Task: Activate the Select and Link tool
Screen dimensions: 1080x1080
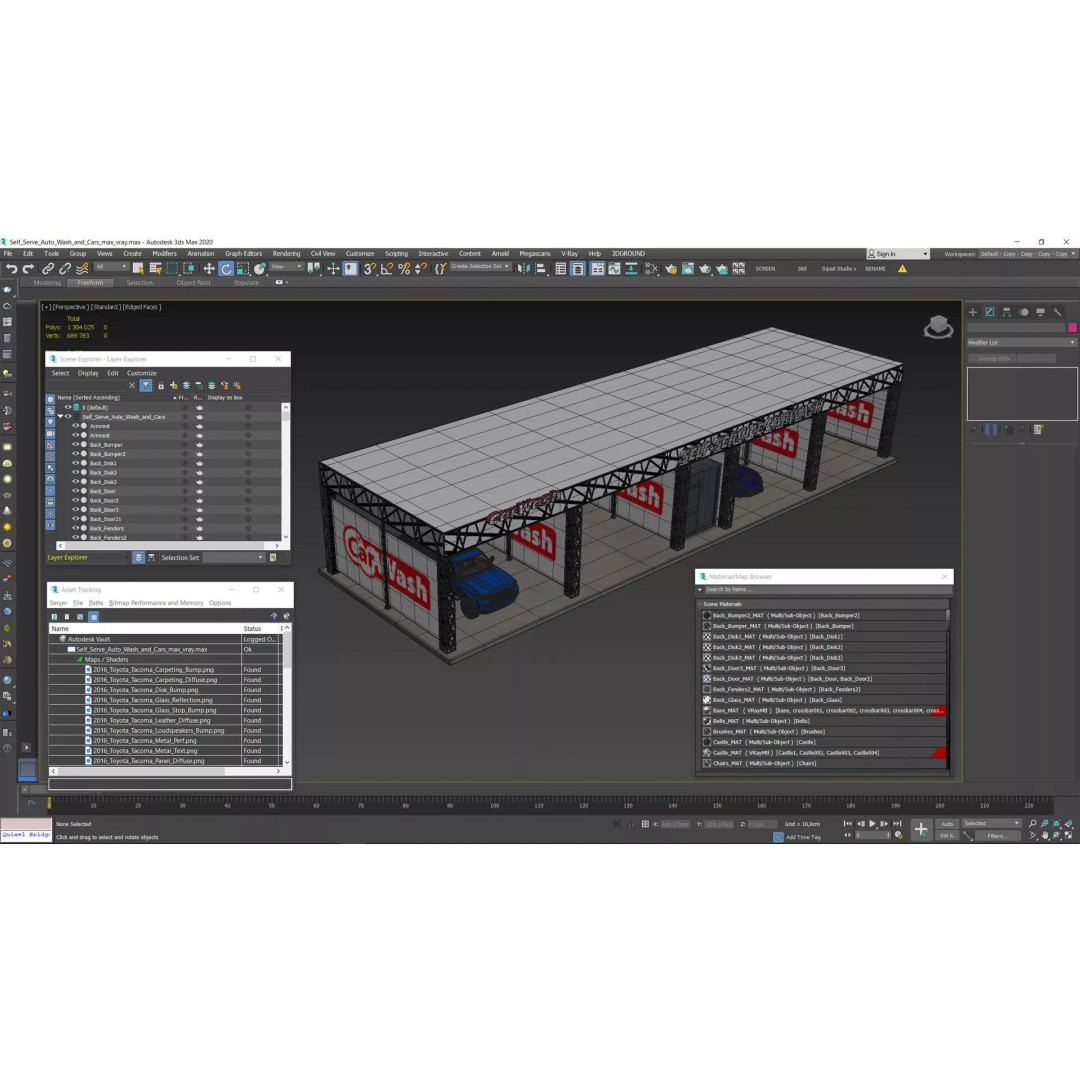Action: (48, 269)
